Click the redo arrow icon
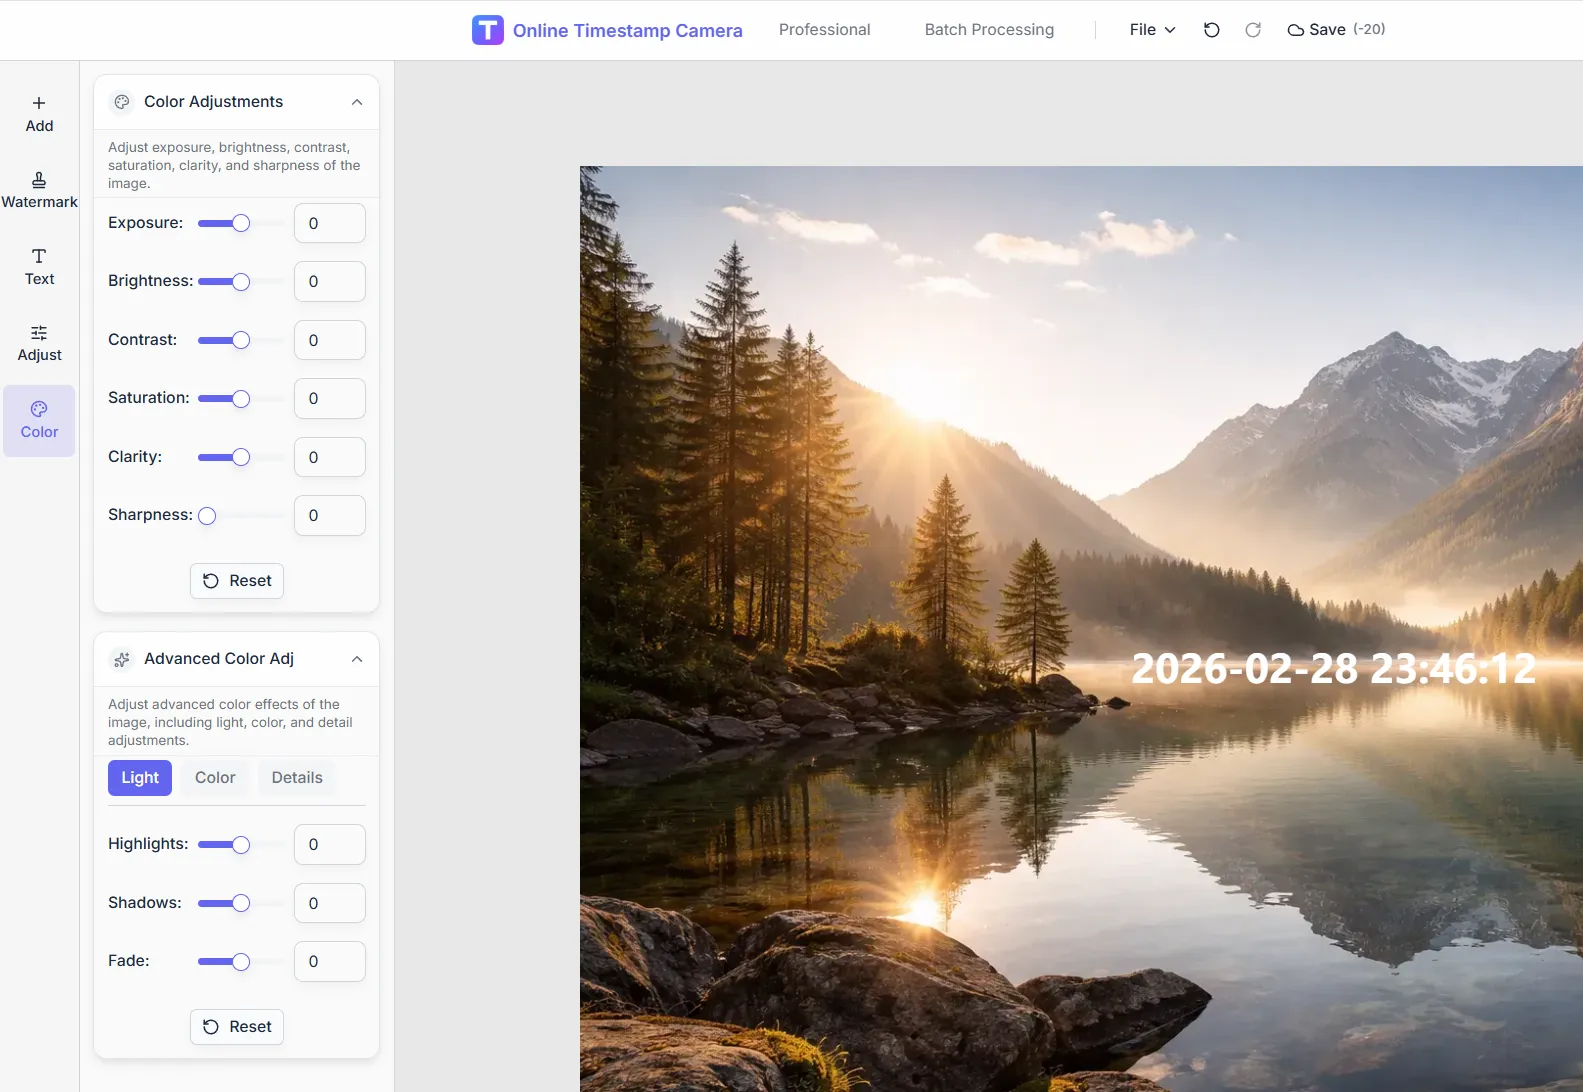Image resolution: width=1583 pixels, height=1092 pixels. pos(1252,30)
